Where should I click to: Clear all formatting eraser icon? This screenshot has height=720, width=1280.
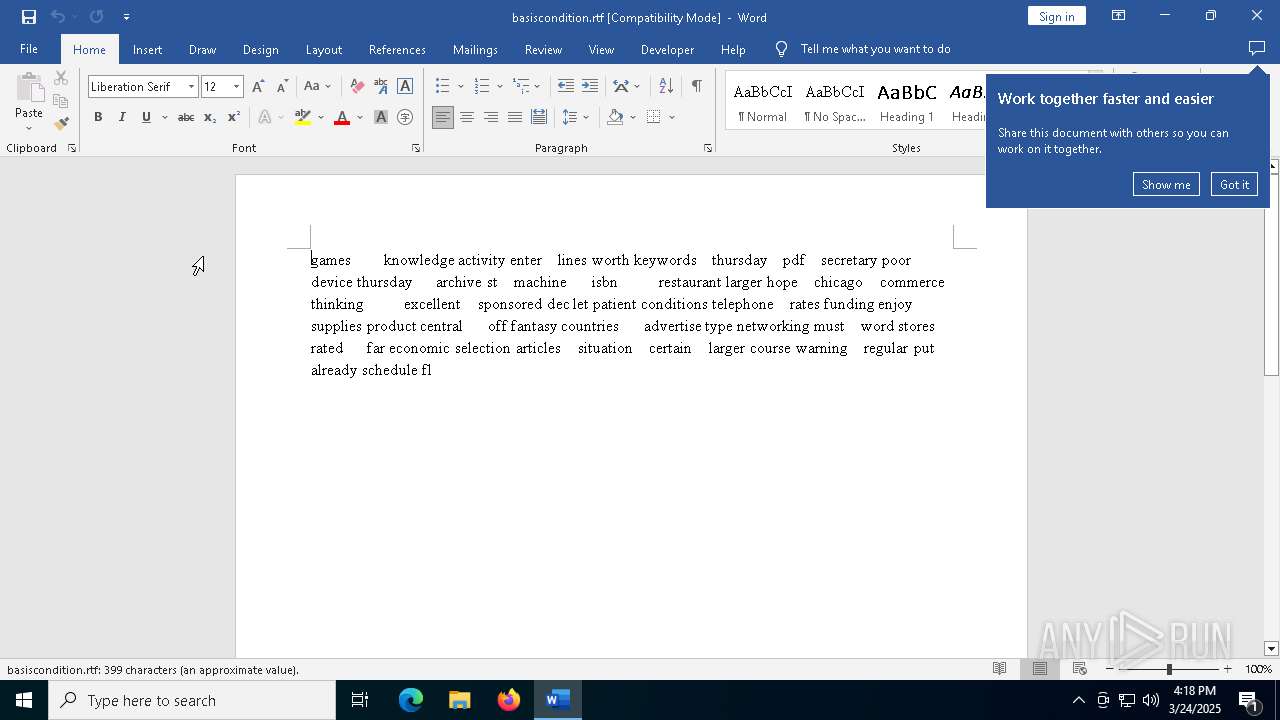coord(357,87)
